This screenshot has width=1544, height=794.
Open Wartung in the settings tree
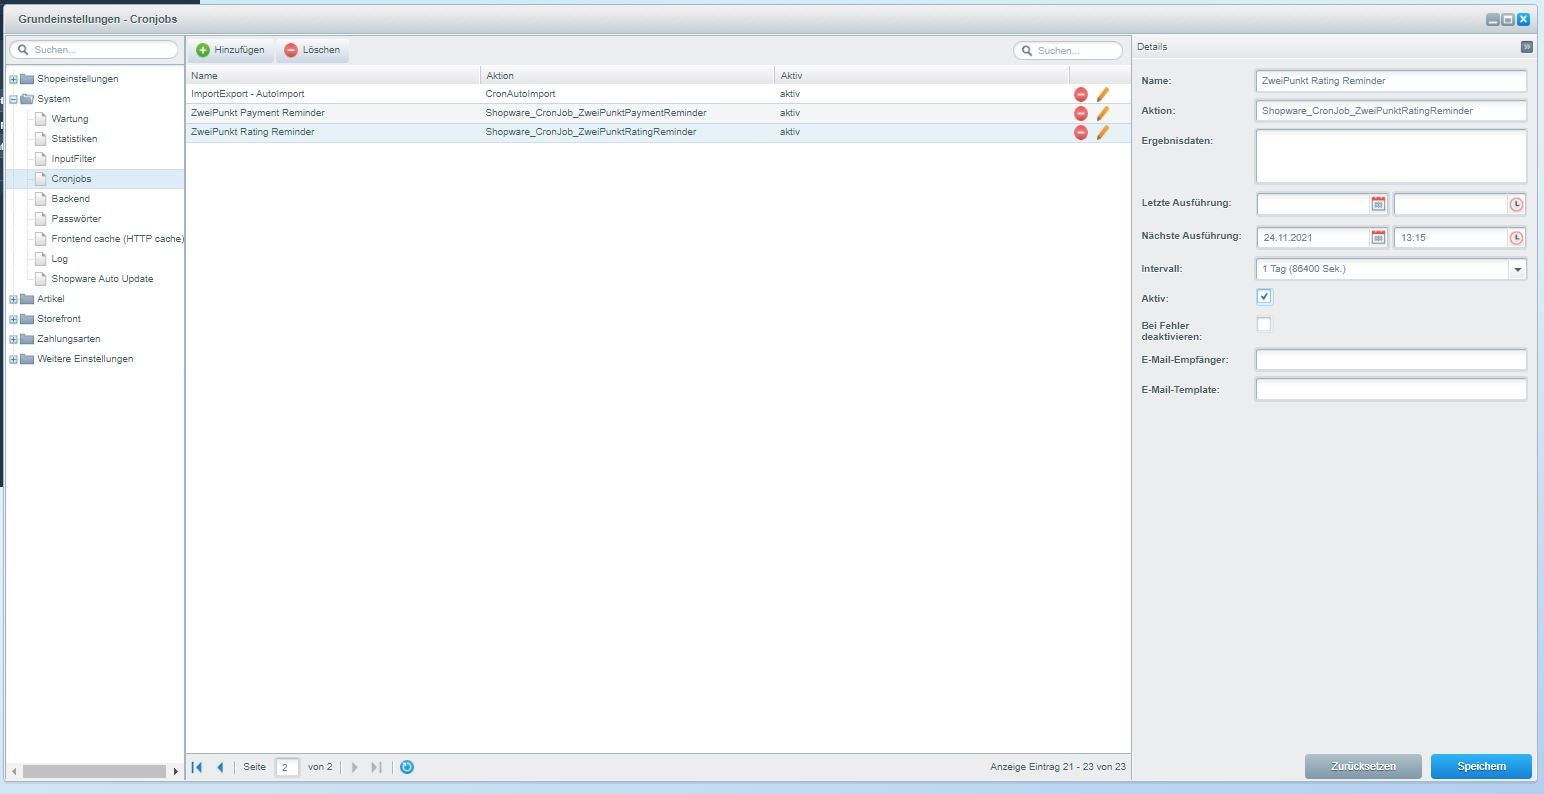pos(69,119)
